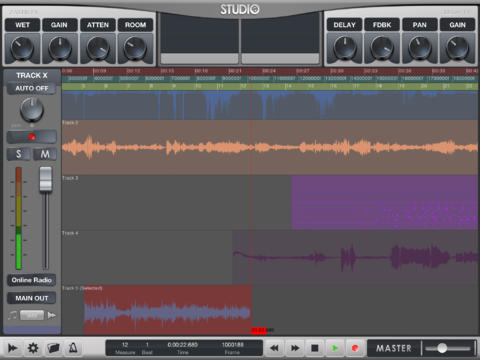The width and height of the screenshot is (480, 360).
Task: Select the purple Track 3 clip
Action: click(x=384, y=203)
